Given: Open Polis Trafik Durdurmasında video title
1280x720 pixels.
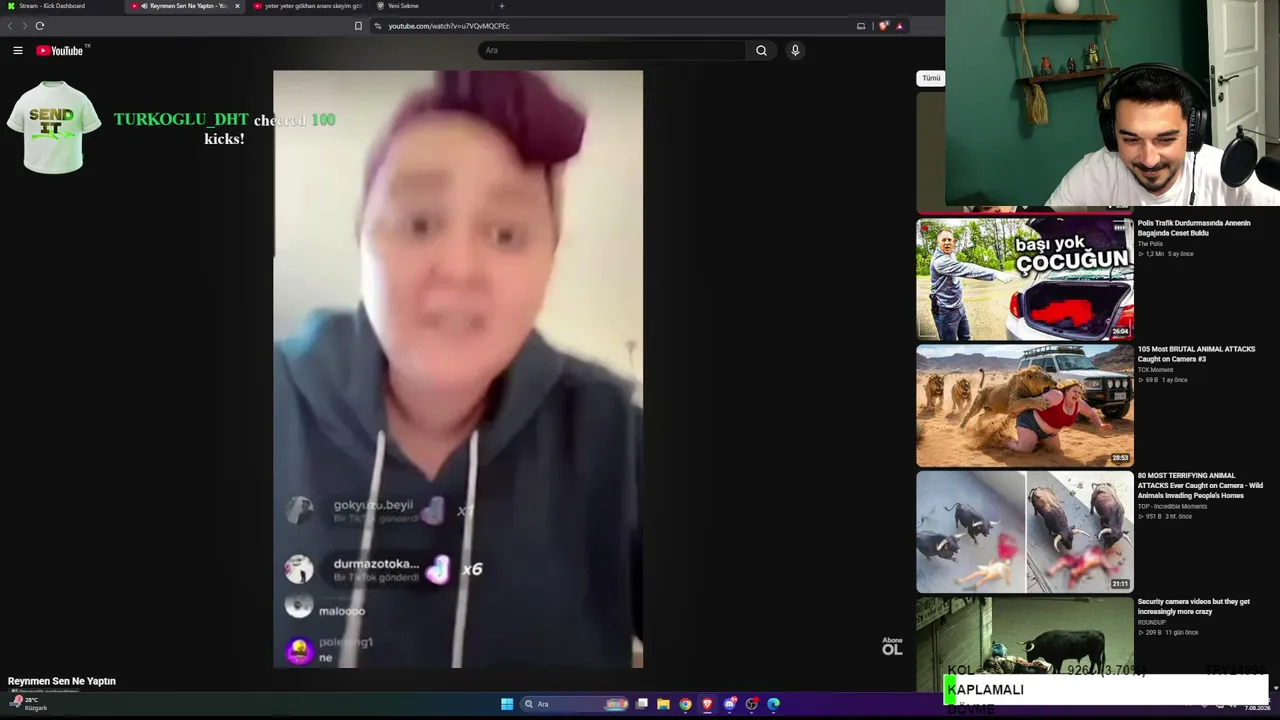Looking at the screenshot, I should click(1194, 228).
